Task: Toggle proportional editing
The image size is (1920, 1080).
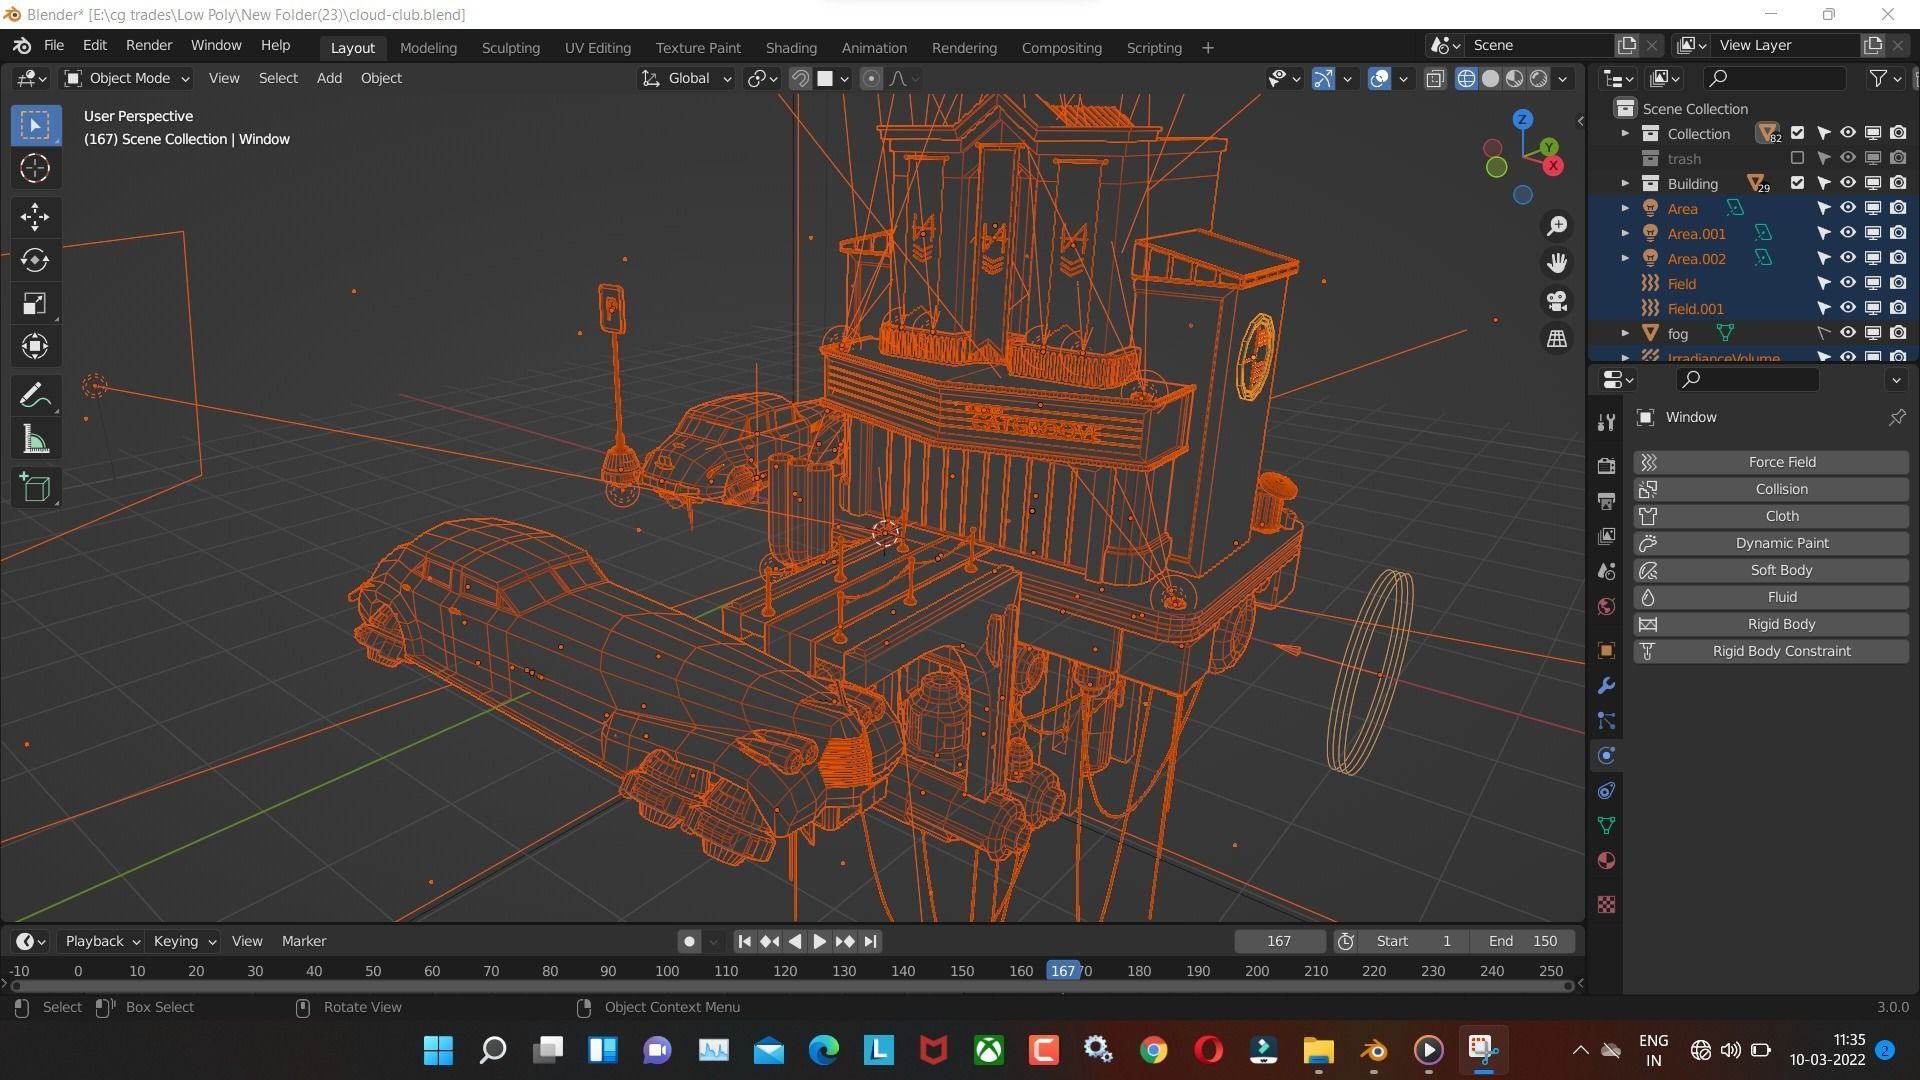Action: 871,78
